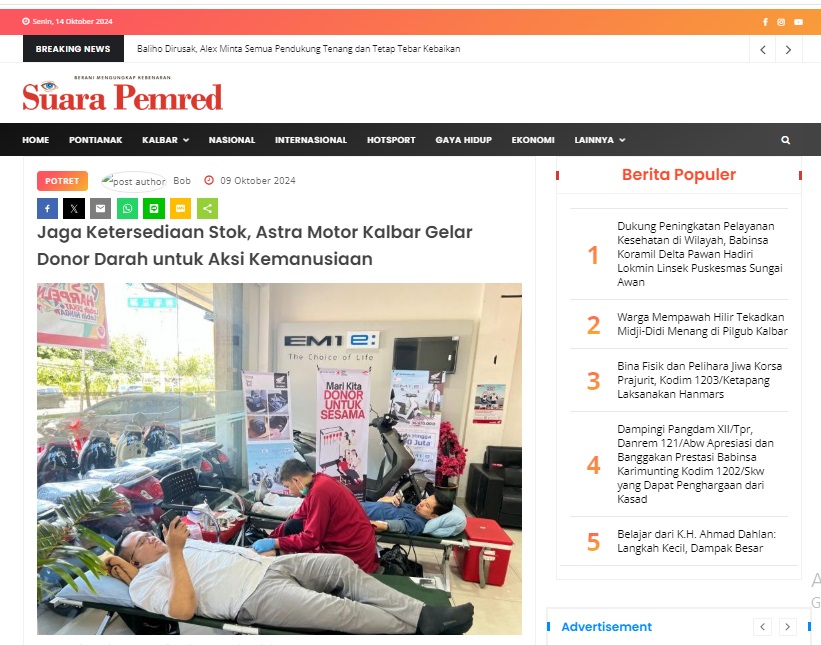Open site search magnifier icon

click(785, 140)
